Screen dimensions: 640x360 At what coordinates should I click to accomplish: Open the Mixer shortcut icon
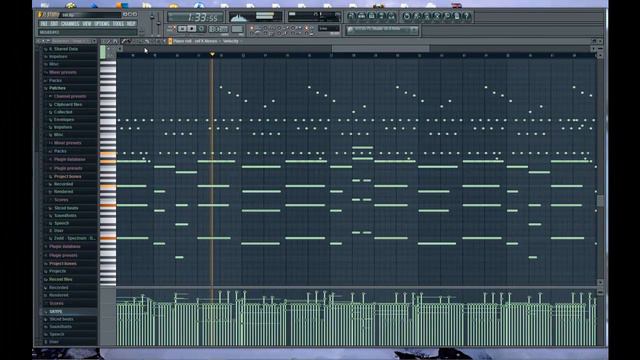[391, 16]
